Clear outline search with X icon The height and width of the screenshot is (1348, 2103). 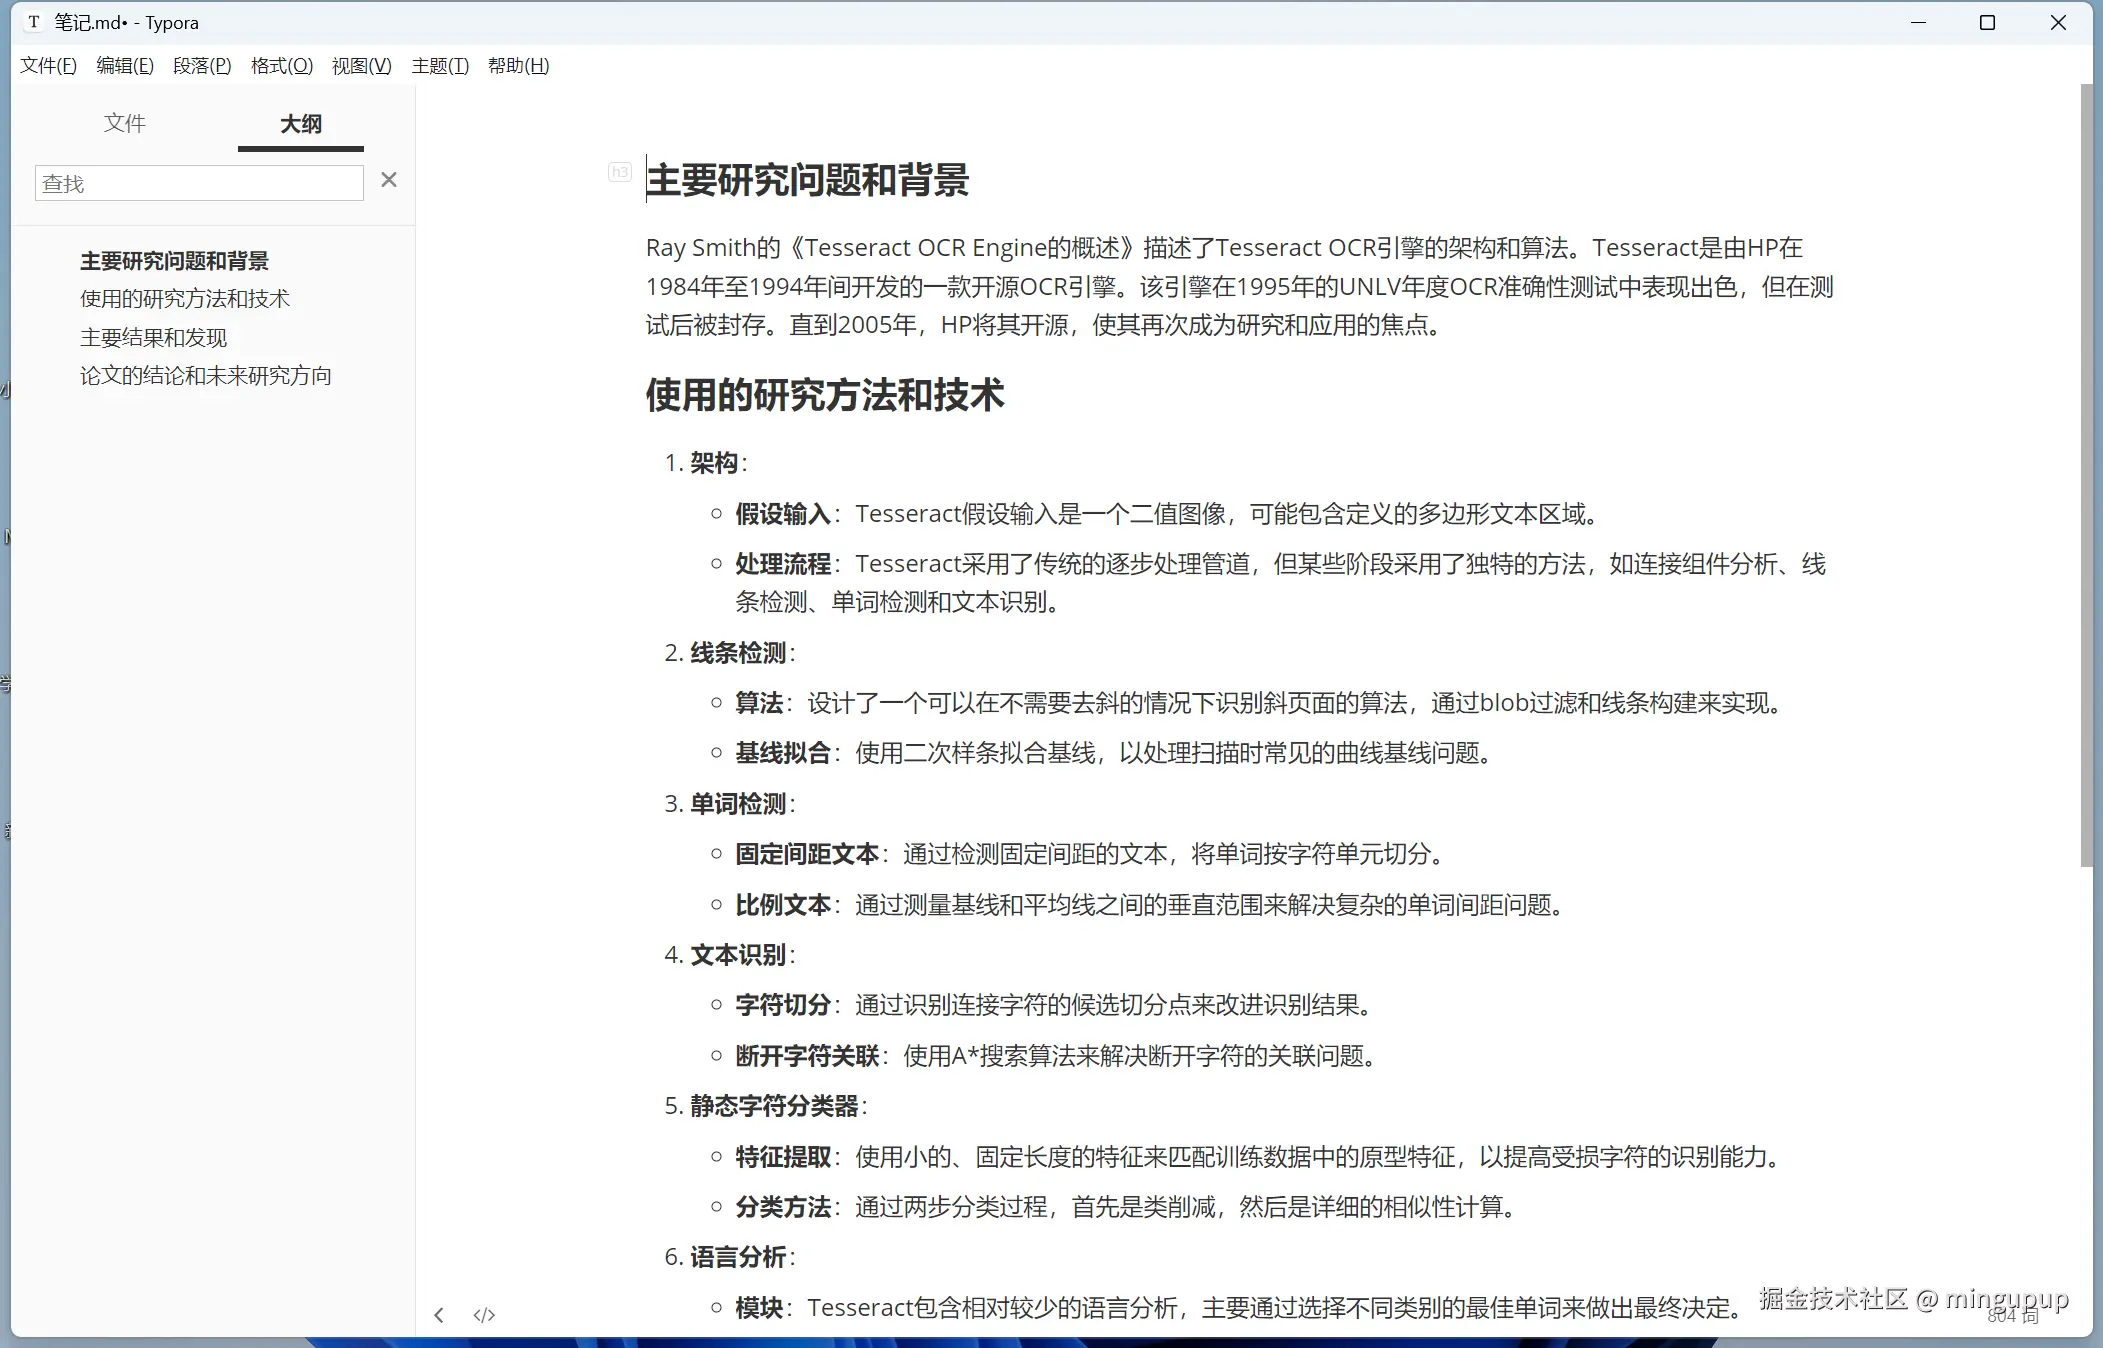[389, 179]
